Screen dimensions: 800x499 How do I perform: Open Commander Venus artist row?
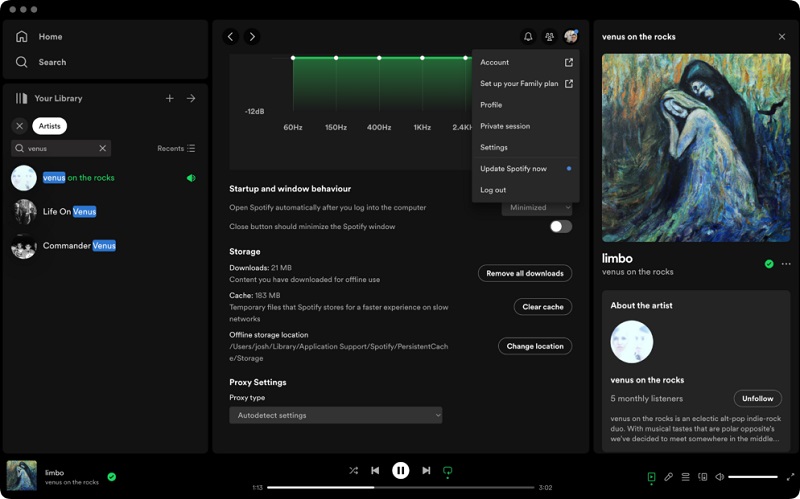(105, 246)
